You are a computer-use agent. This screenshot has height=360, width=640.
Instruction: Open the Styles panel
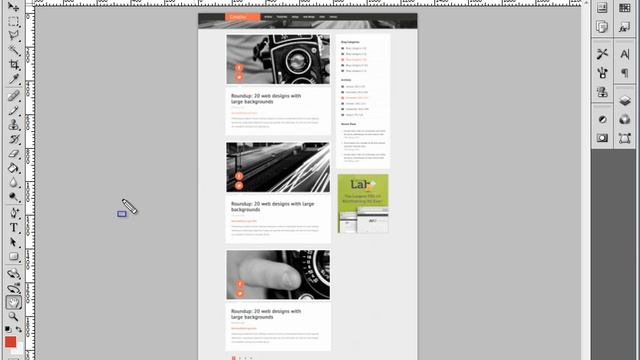624,27
